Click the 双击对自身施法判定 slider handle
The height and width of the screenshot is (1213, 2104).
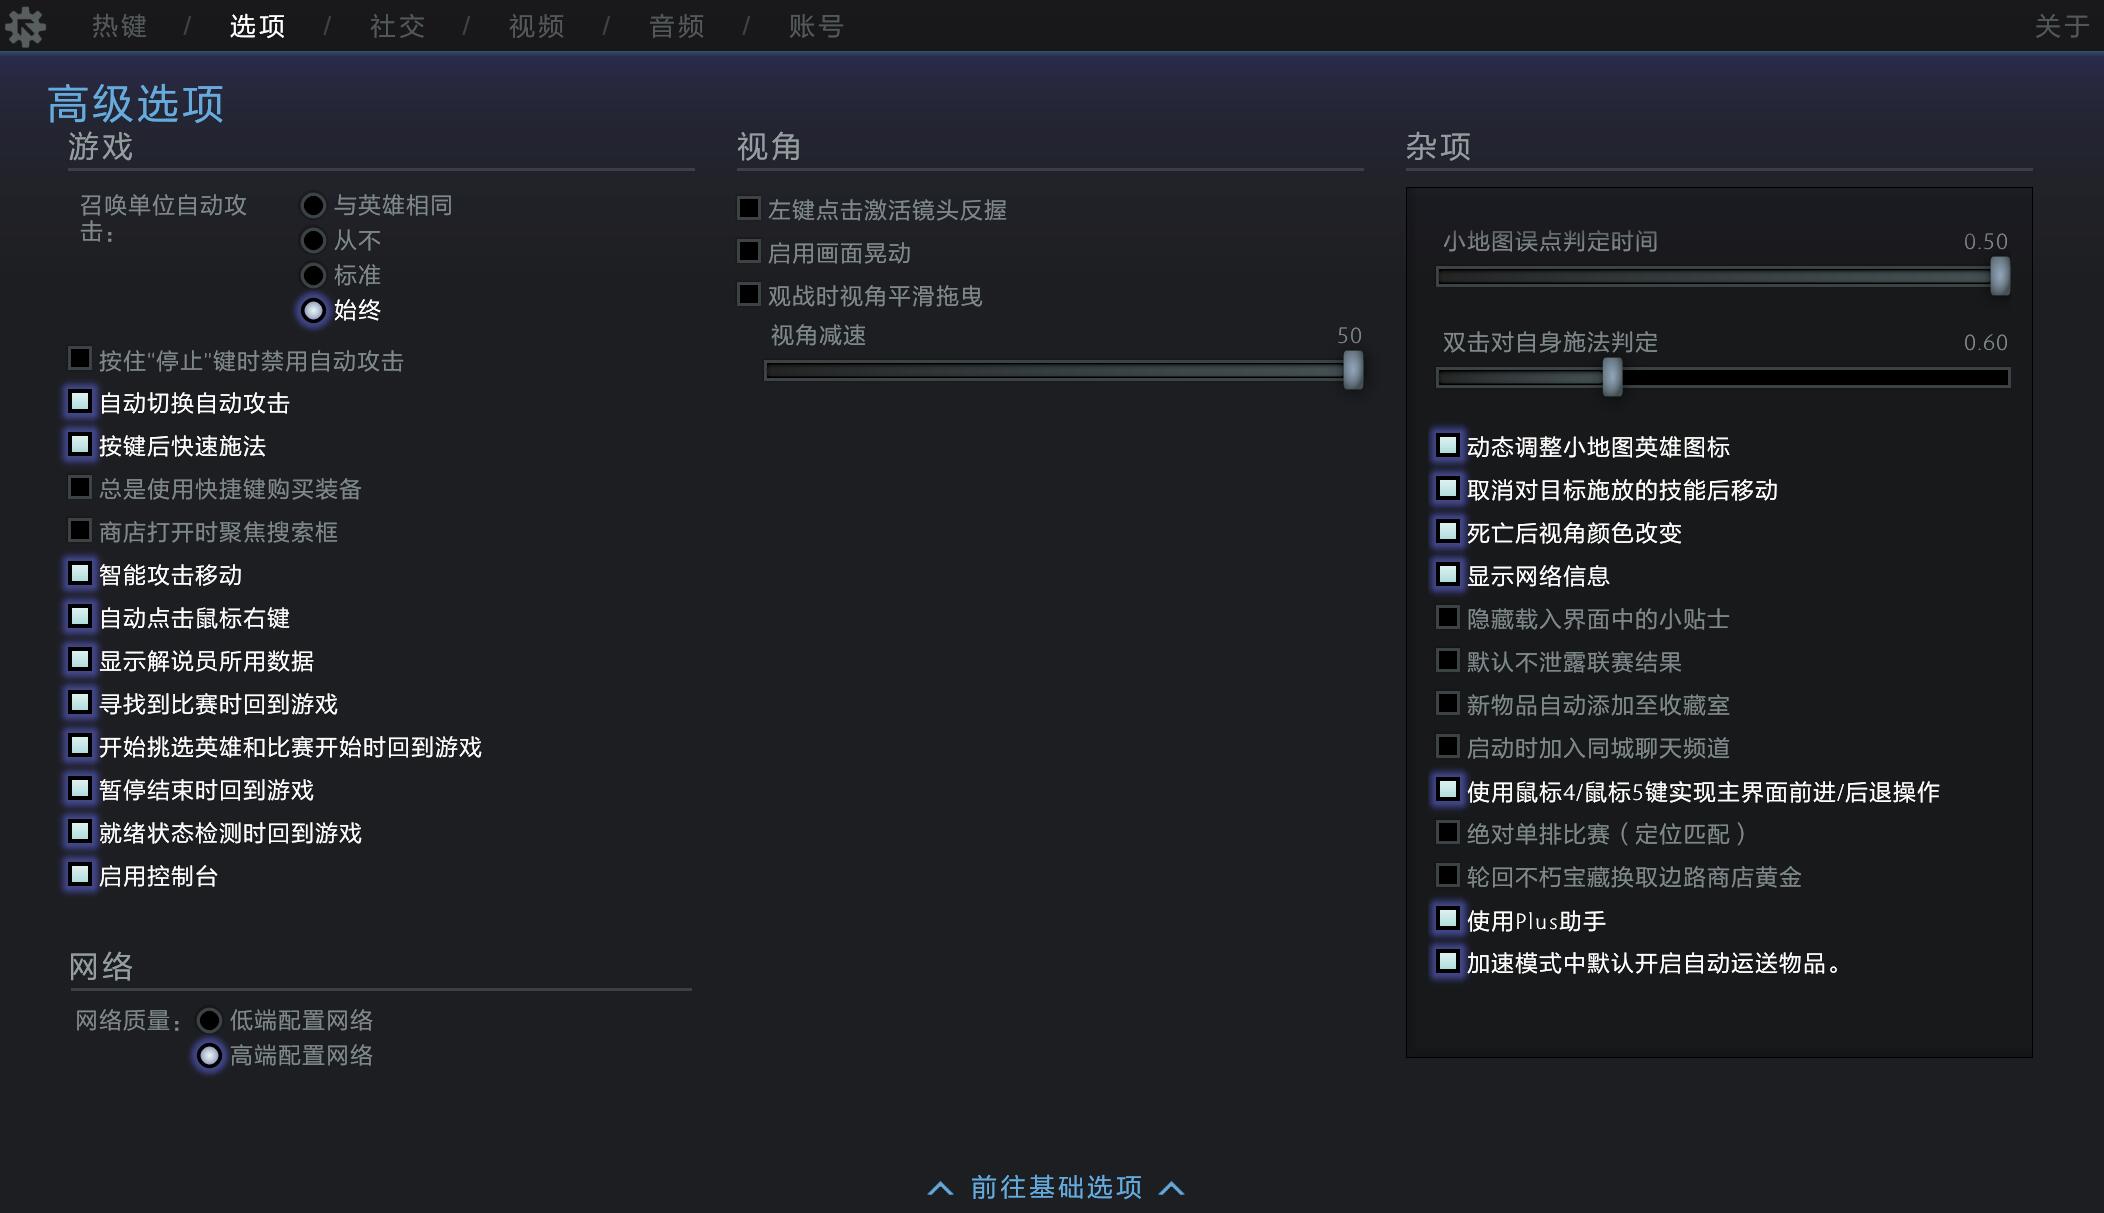pos(1614,378)
